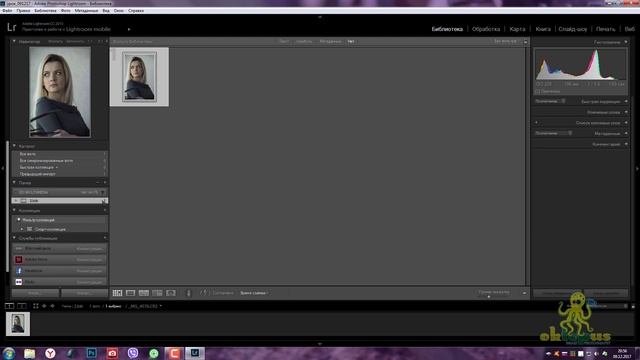Image resolution: width=640 pixels, height=360 pixels.
Task: Open second monitor display button
Action: [22, 306]
